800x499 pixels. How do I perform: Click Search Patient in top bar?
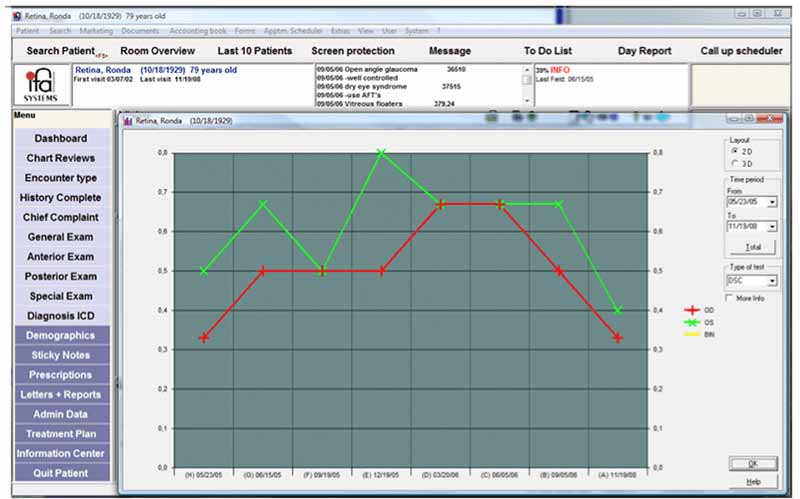coord(61,51)
